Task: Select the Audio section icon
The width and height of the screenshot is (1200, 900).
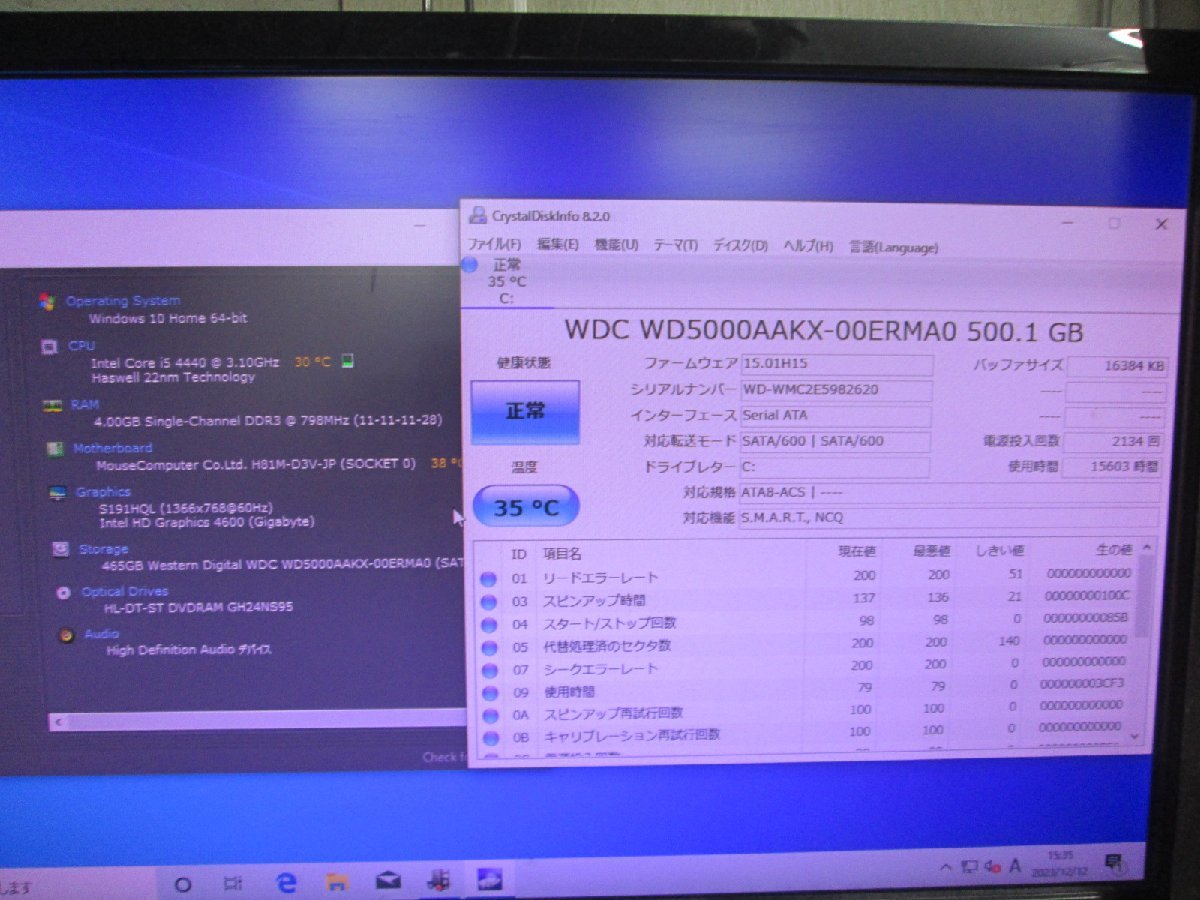Action: pyautogui.click(x=67, y=633)
